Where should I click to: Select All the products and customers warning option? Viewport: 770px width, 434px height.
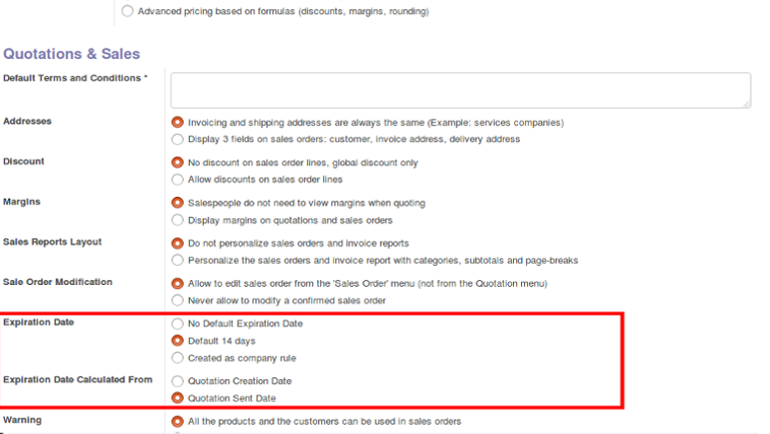(x=177, y=421)
